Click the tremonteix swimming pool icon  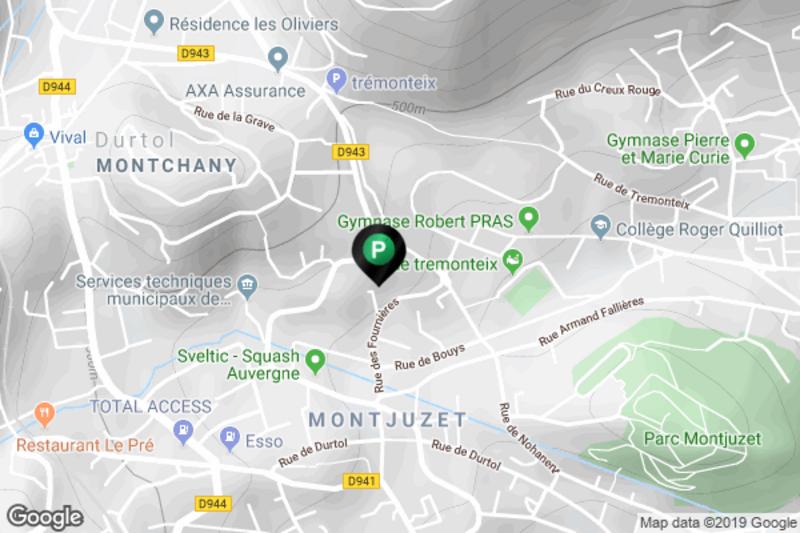(x=512, y=262)
